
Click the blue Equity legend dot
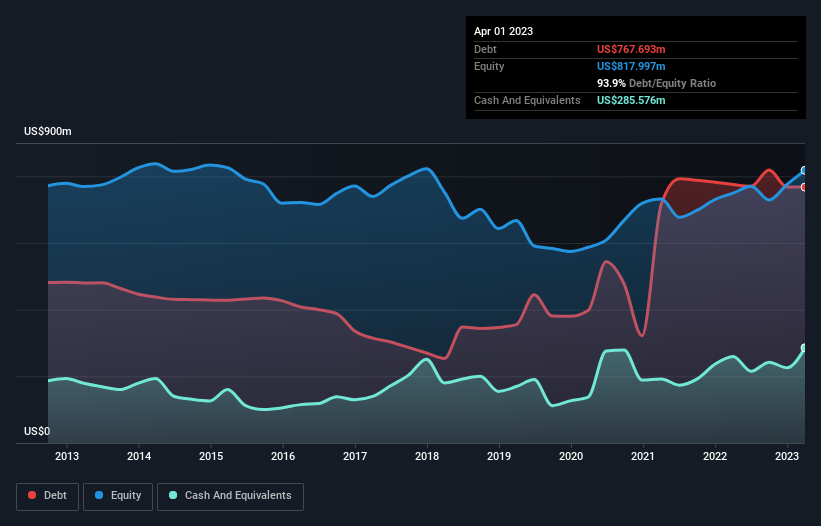[x=99, y=495]
